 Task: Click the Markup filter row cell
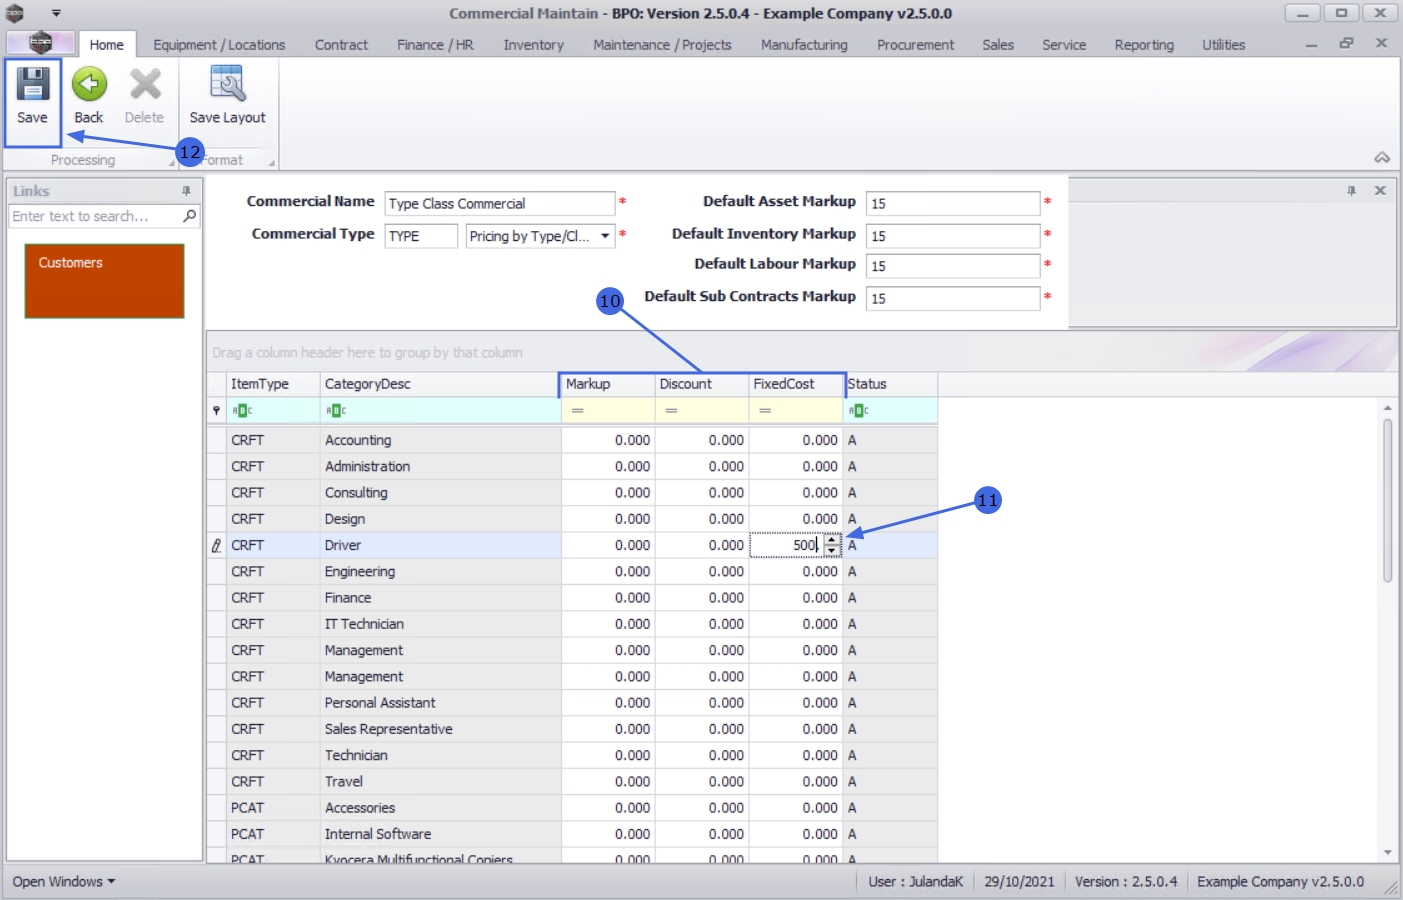pyautogui.click(x=610, y=411)
